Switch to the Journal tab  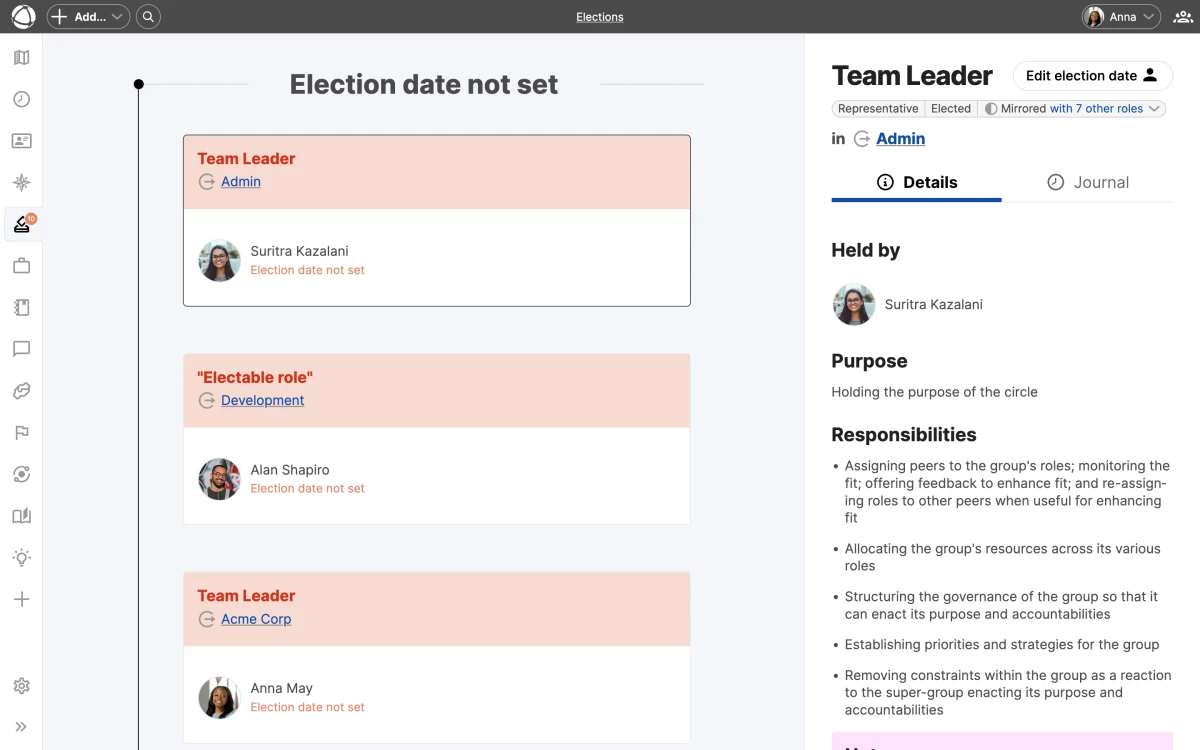[1090, 182]
